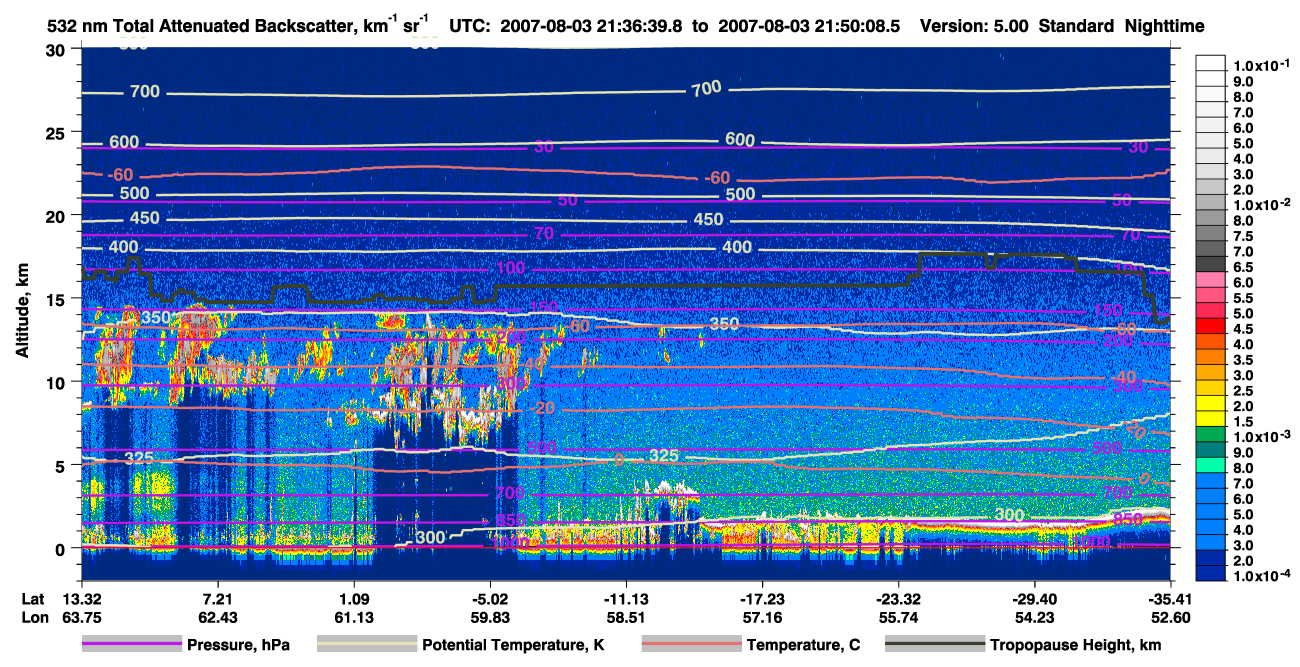Click longitude value 63.75
Viewport: 1300px width, 667px height.
81,617
